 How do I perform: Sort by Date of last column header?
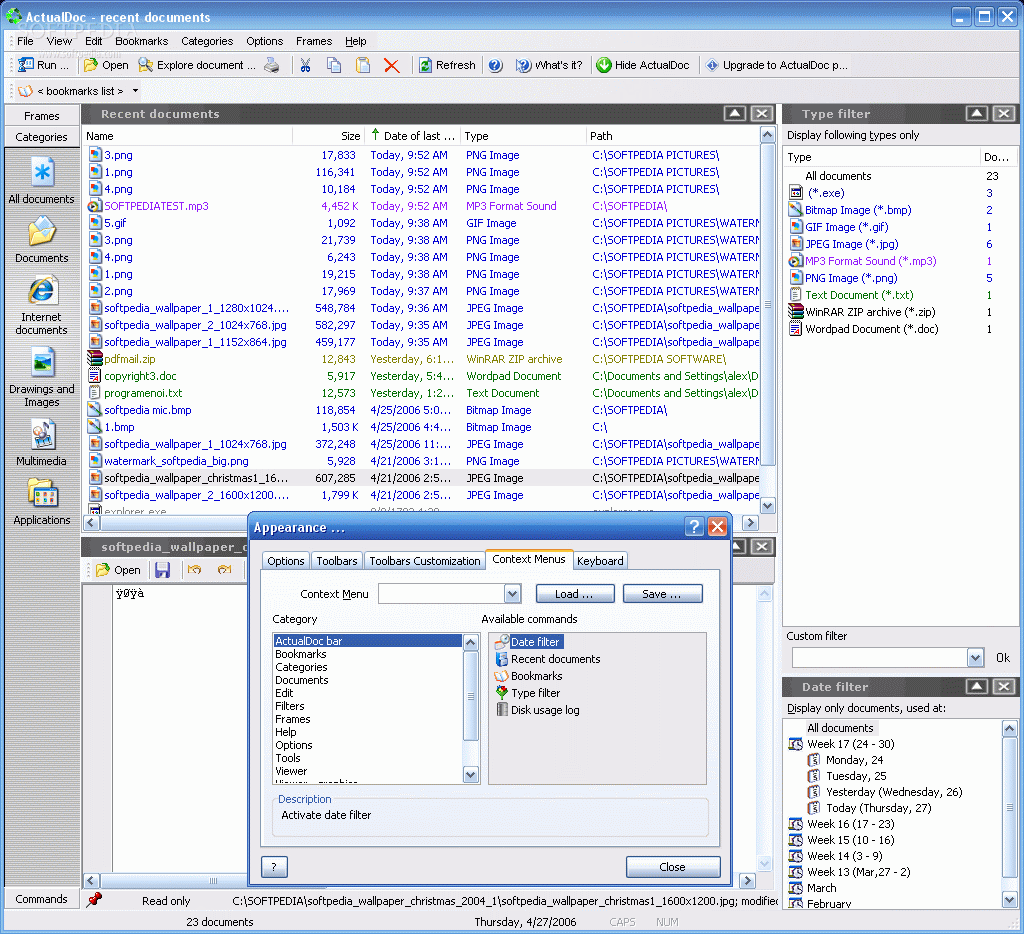coord(413,136)
